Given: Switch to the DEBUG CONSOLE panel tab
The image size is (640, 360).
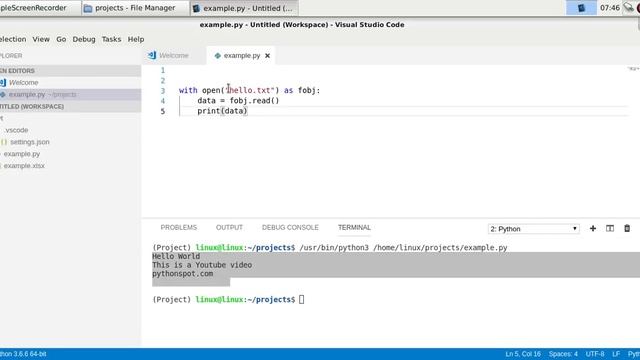Looking at the screenshot, I should [290, 227].
